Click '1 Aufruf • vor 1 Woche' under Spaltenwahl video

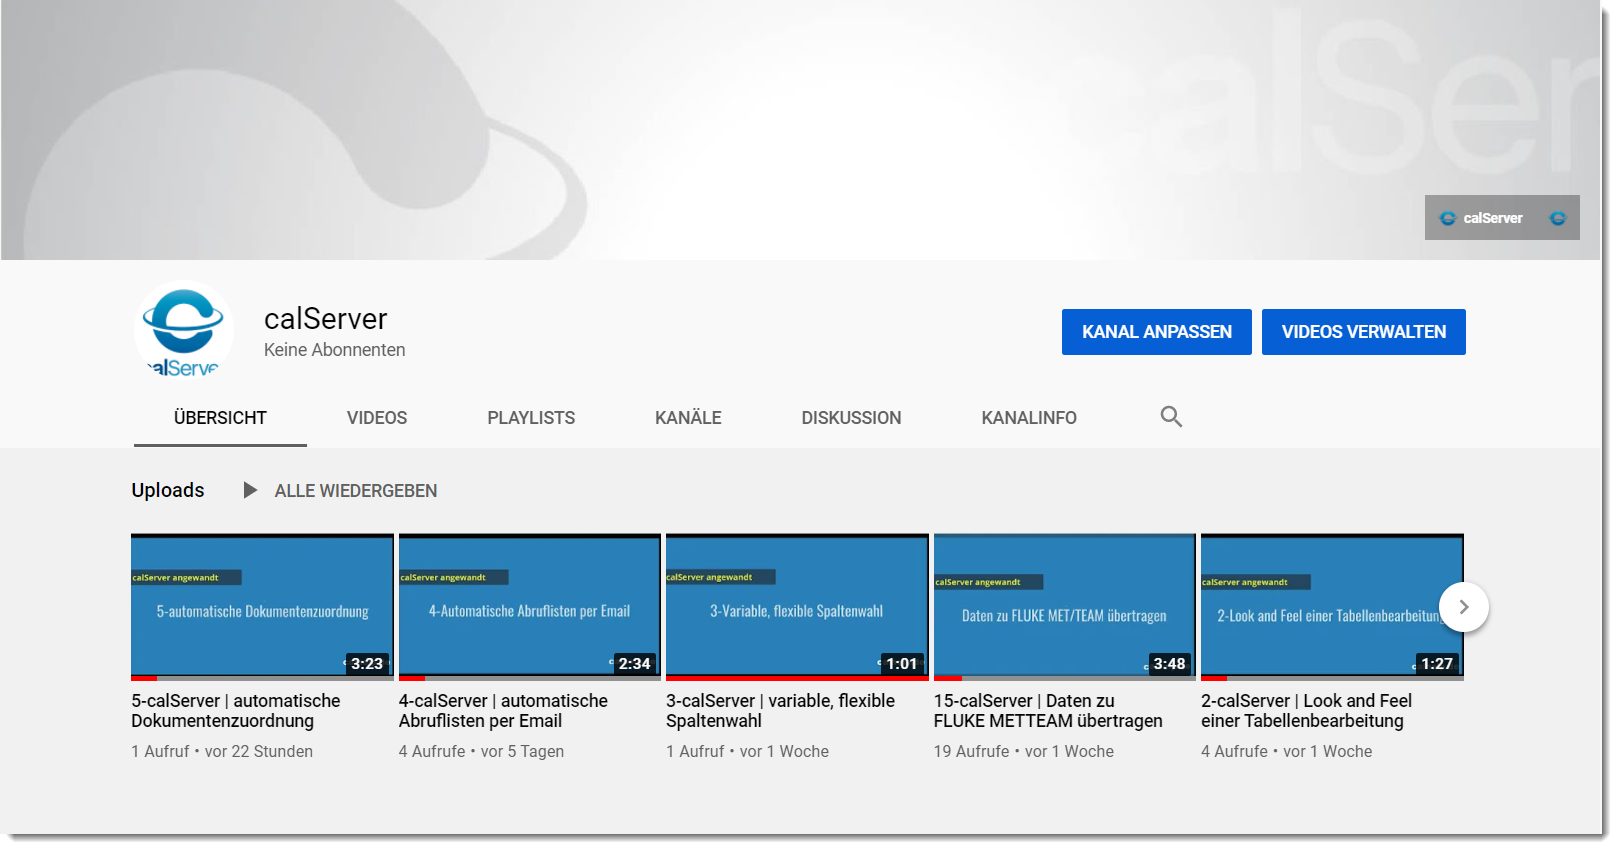(x=748, y=752)
